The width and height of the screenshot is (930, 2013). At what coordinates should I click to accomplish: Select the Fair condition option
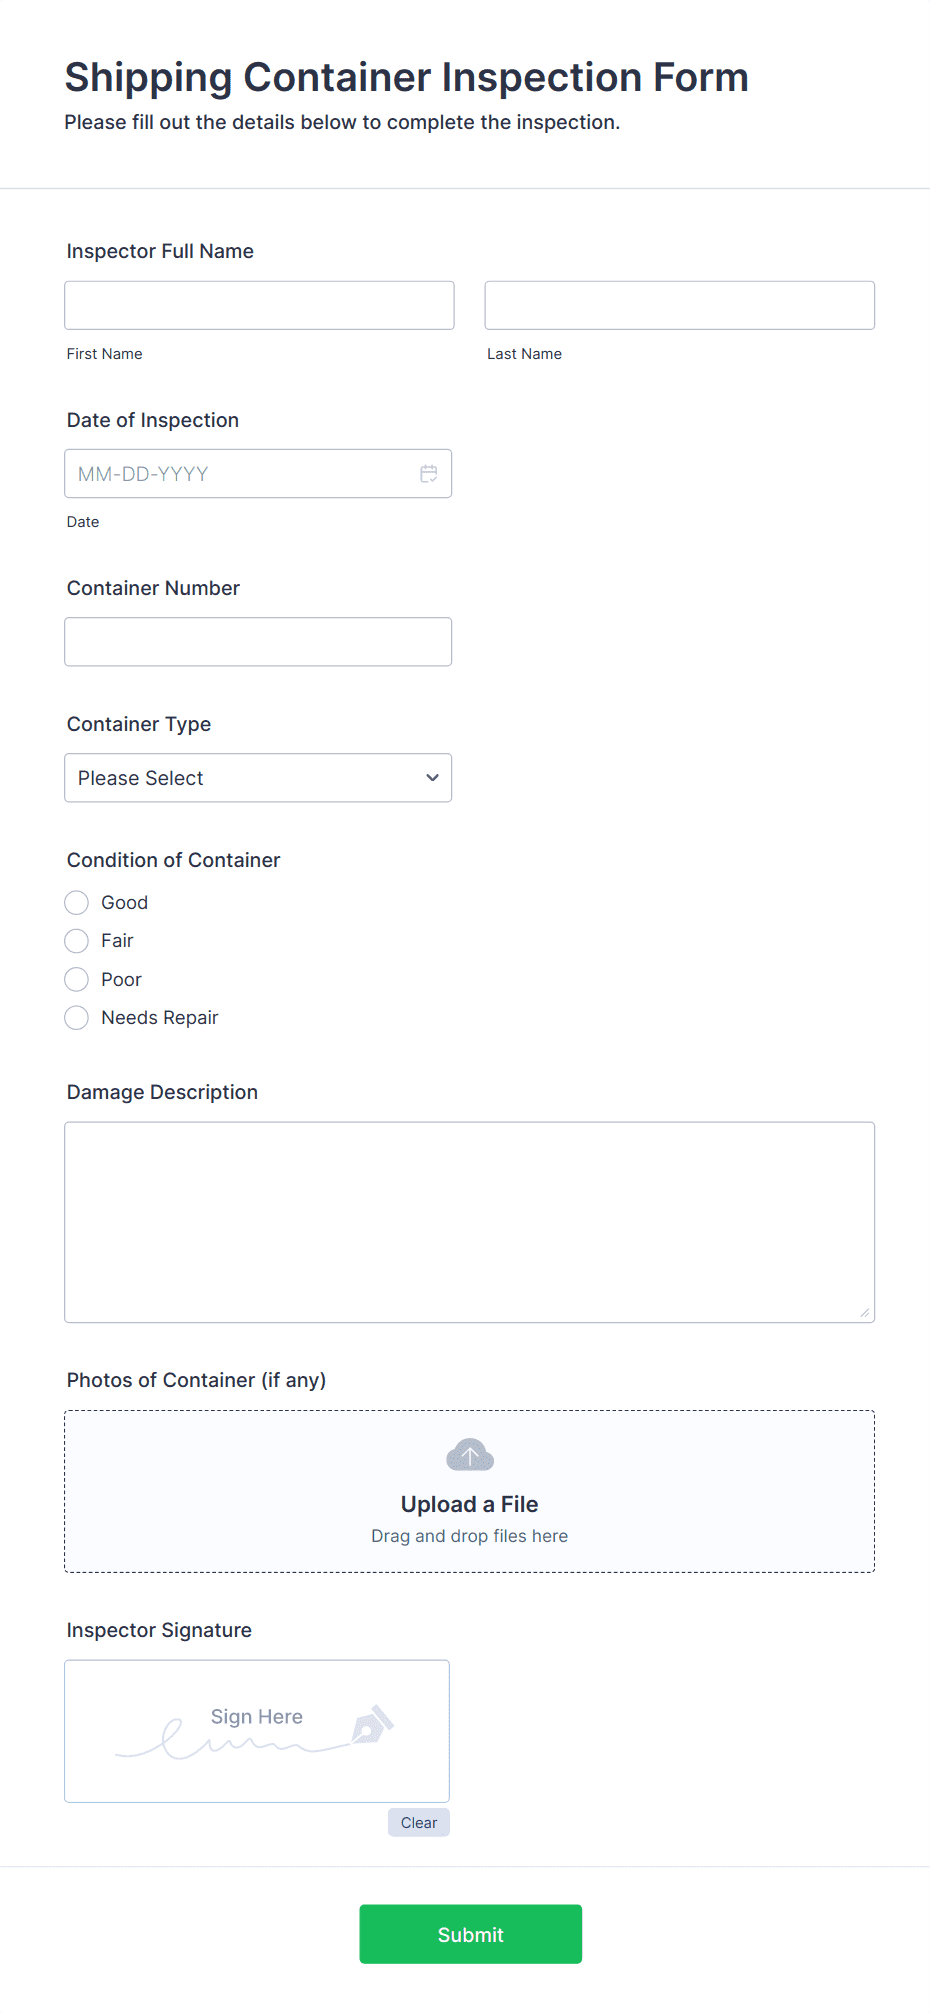[x=76, y=940]
